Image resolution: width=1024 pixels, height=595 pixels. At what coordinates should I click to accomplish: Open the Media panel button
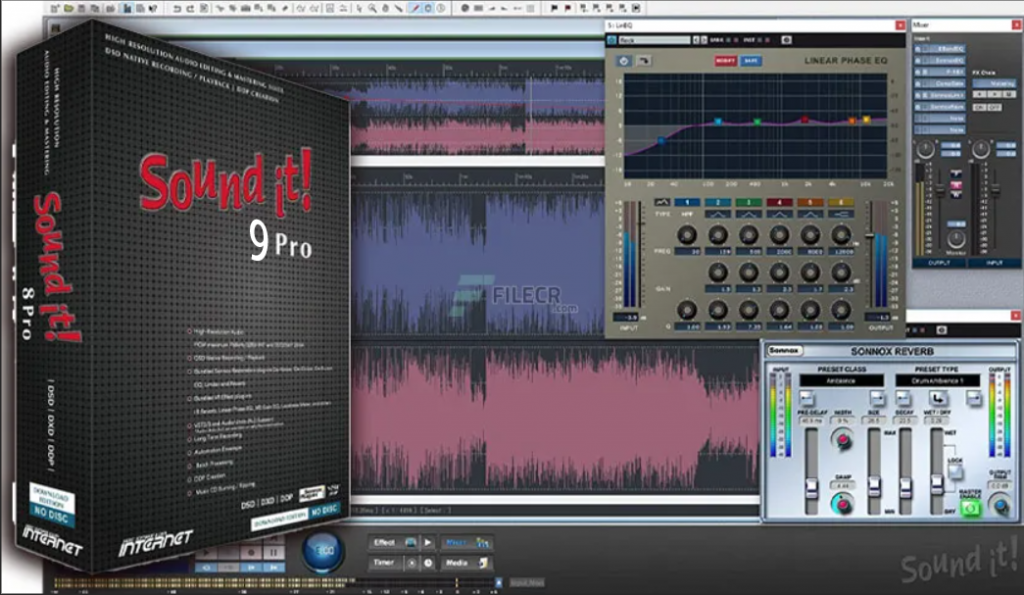tap(457, 563)
